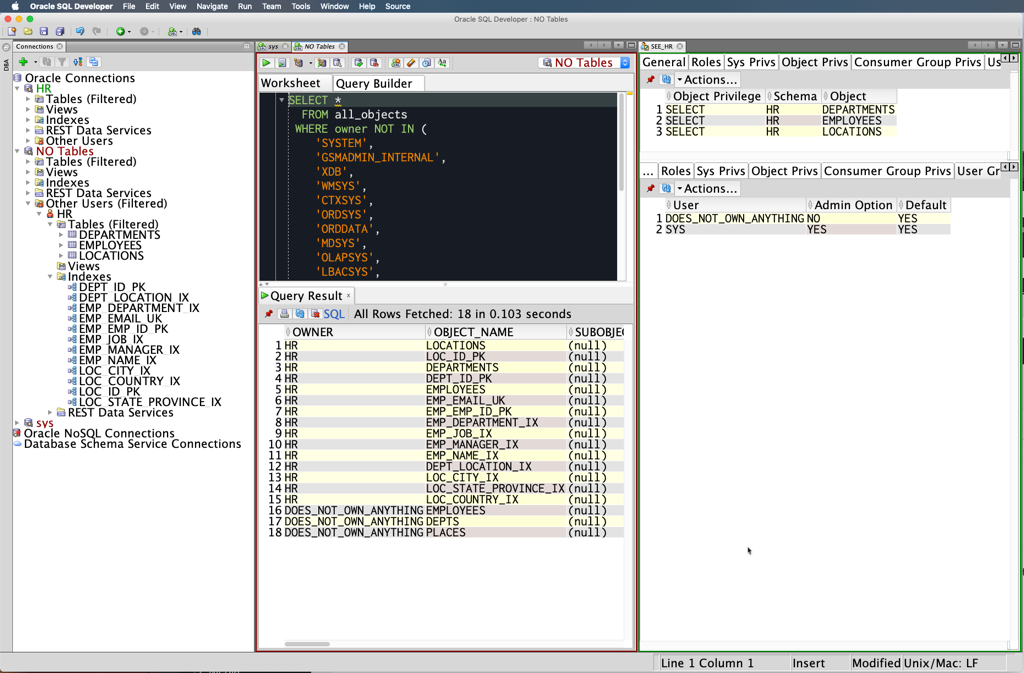Click the Run Script icon in worksheet toolbar
The width and height of the screenshot is (1024, 673).
pyautogui.click(x=282, y=63)
